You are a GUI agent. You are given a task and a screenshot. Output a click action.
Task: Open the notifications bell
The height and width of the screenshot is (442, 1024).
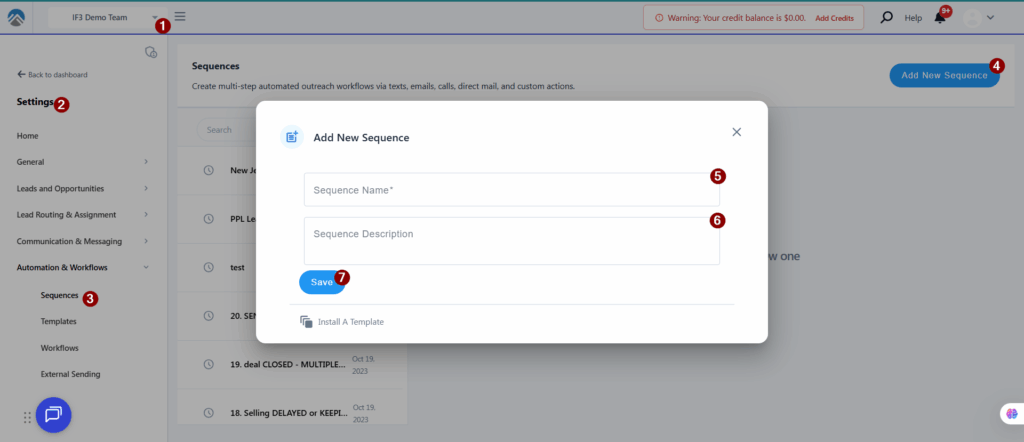pos(940,17)
